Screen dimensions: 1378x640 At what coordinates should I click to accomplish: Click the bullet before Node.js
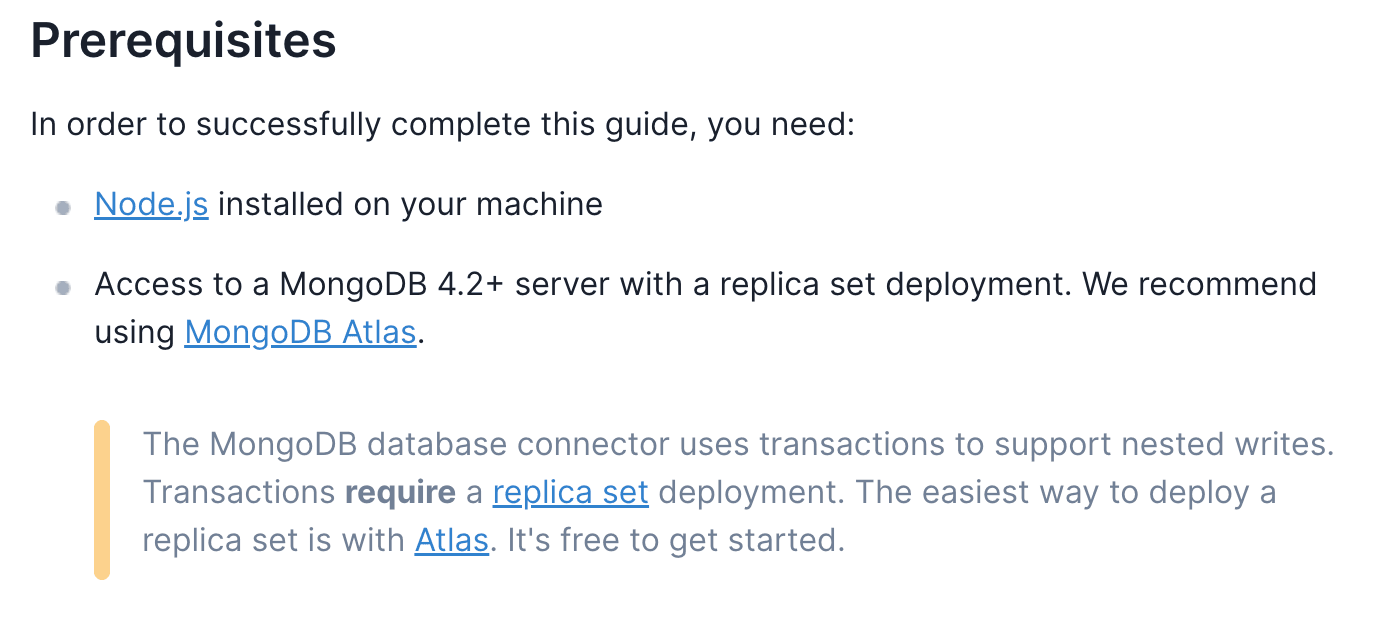(63, 208)
